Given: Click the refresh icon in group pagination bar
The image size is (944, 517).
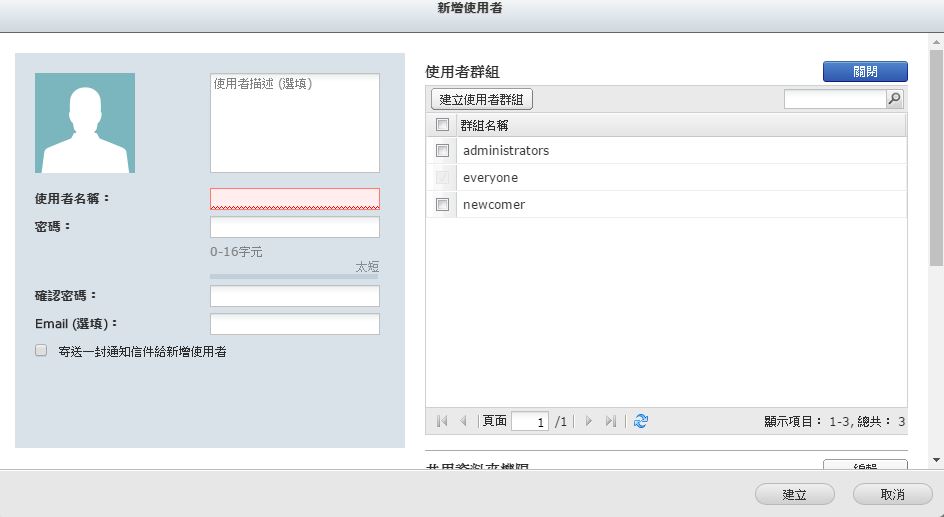Looking at the screenshot, I should click(x=641, y=421).
